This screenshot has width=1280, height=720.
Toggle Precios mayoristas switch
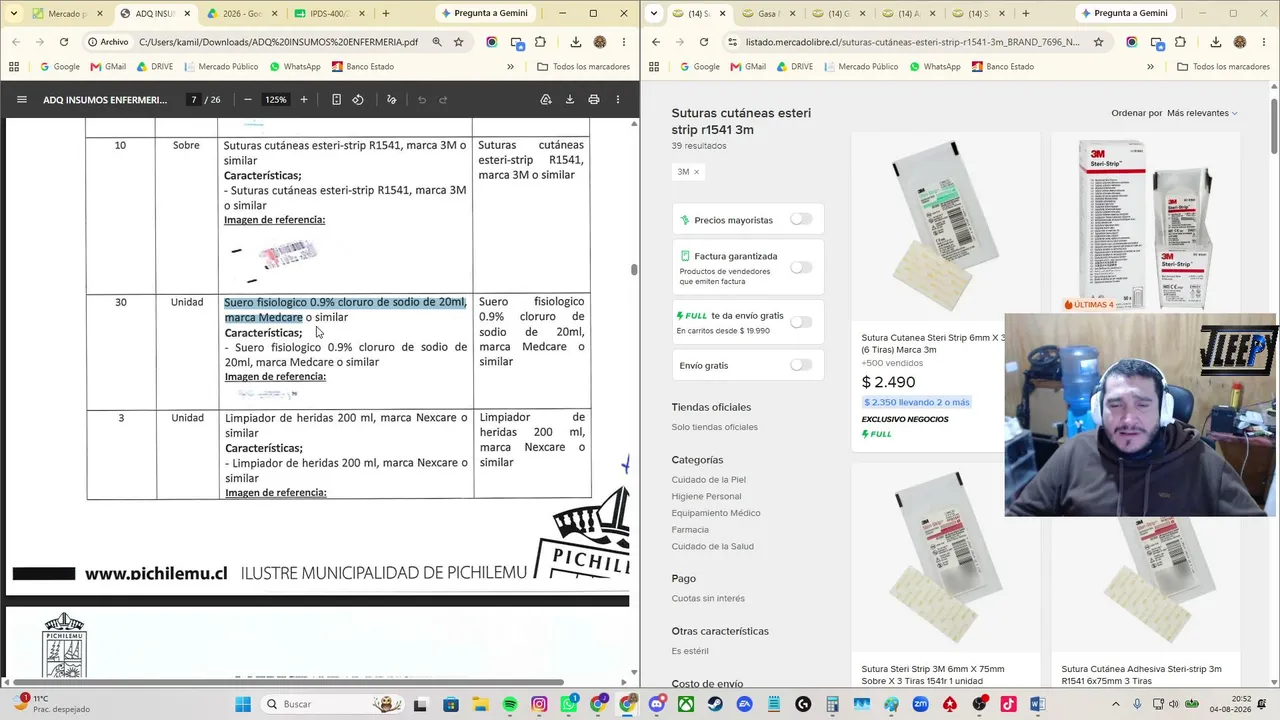click(801, 219)
